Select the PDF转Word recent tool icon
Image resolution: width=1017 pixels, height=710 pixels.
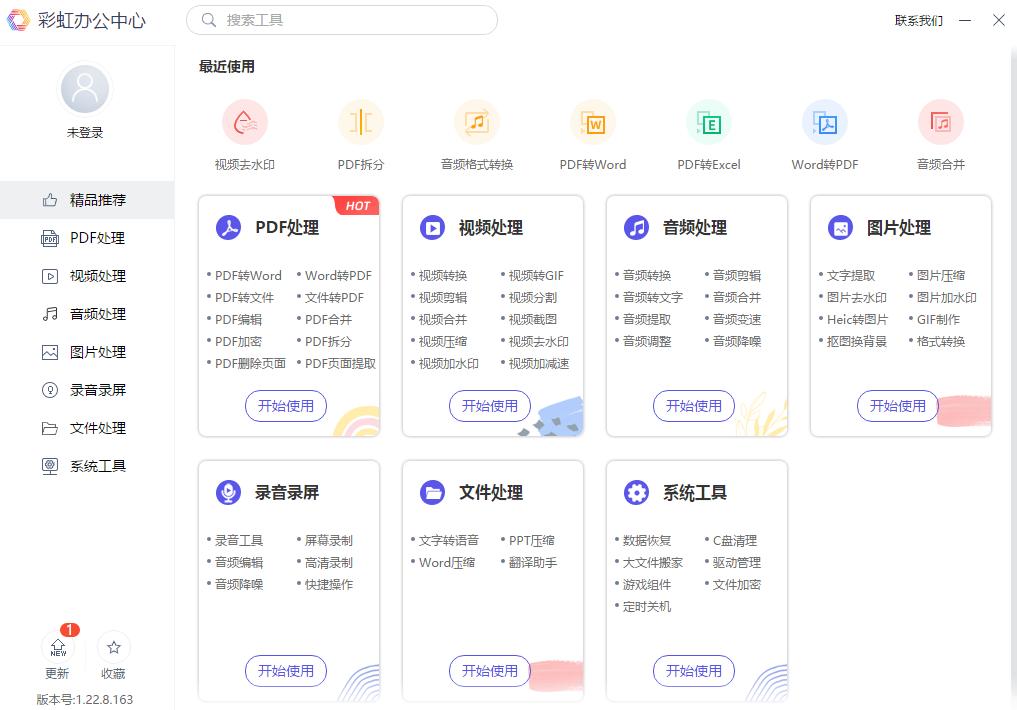tap(593, 120)
